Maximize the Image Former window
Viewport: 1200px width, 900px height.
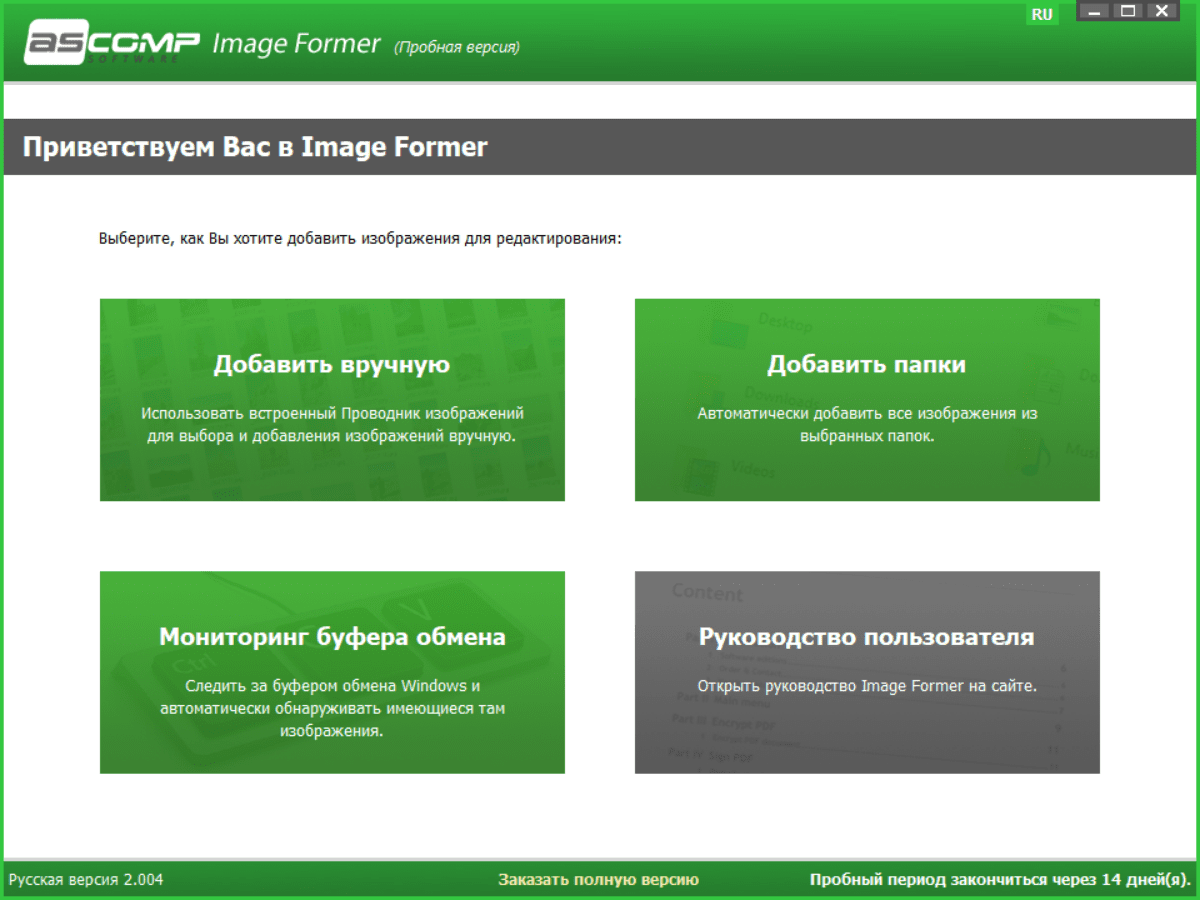click(x=1128, y=12)
